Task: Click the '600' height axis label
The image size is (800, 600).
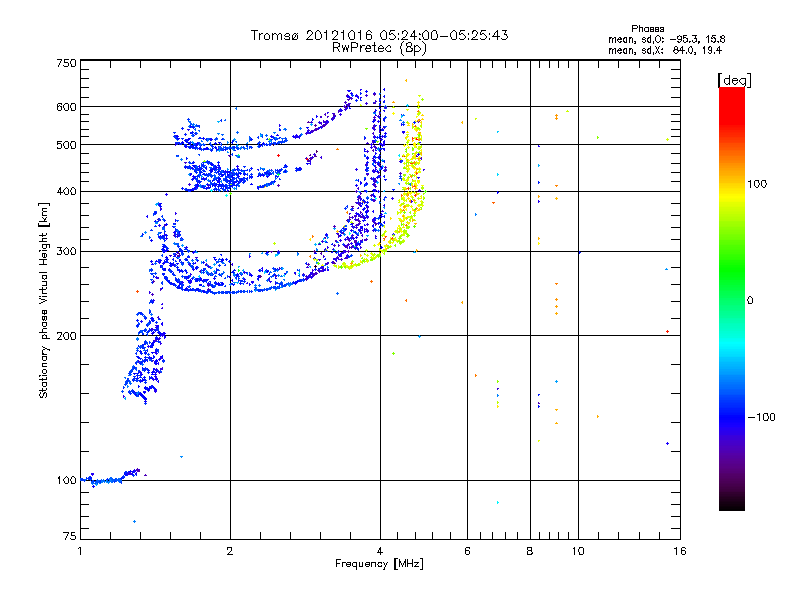Action: 66,107
